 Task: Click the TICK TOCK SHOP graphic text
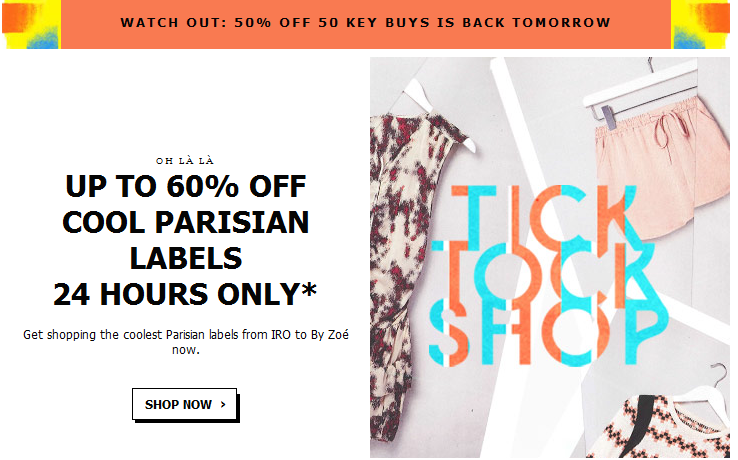click(x=548, y=275)
